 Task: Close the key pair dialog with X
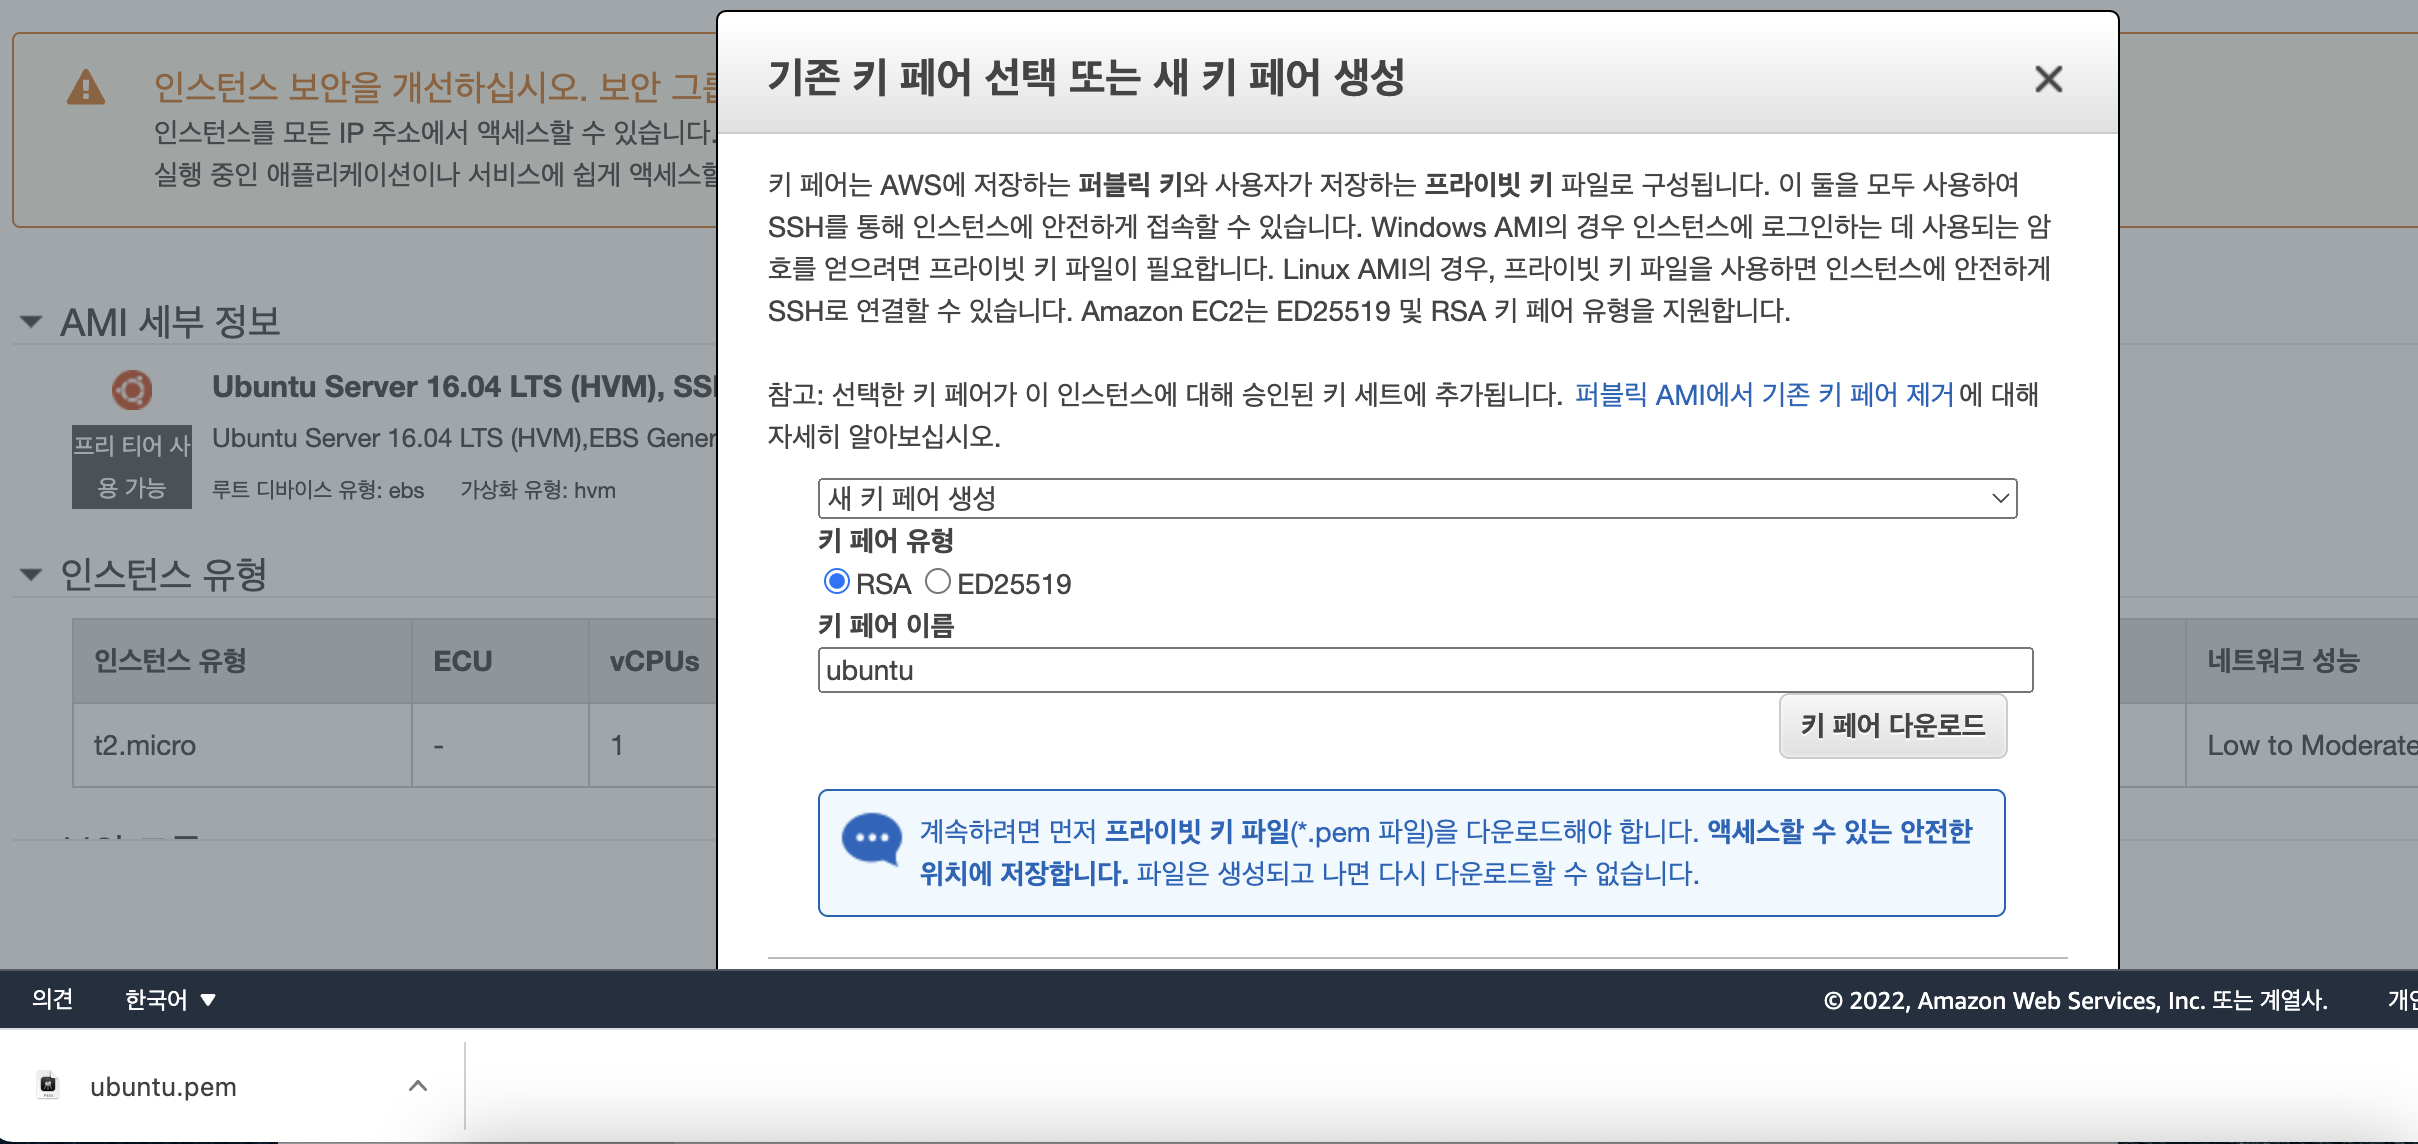(2048, 79)
